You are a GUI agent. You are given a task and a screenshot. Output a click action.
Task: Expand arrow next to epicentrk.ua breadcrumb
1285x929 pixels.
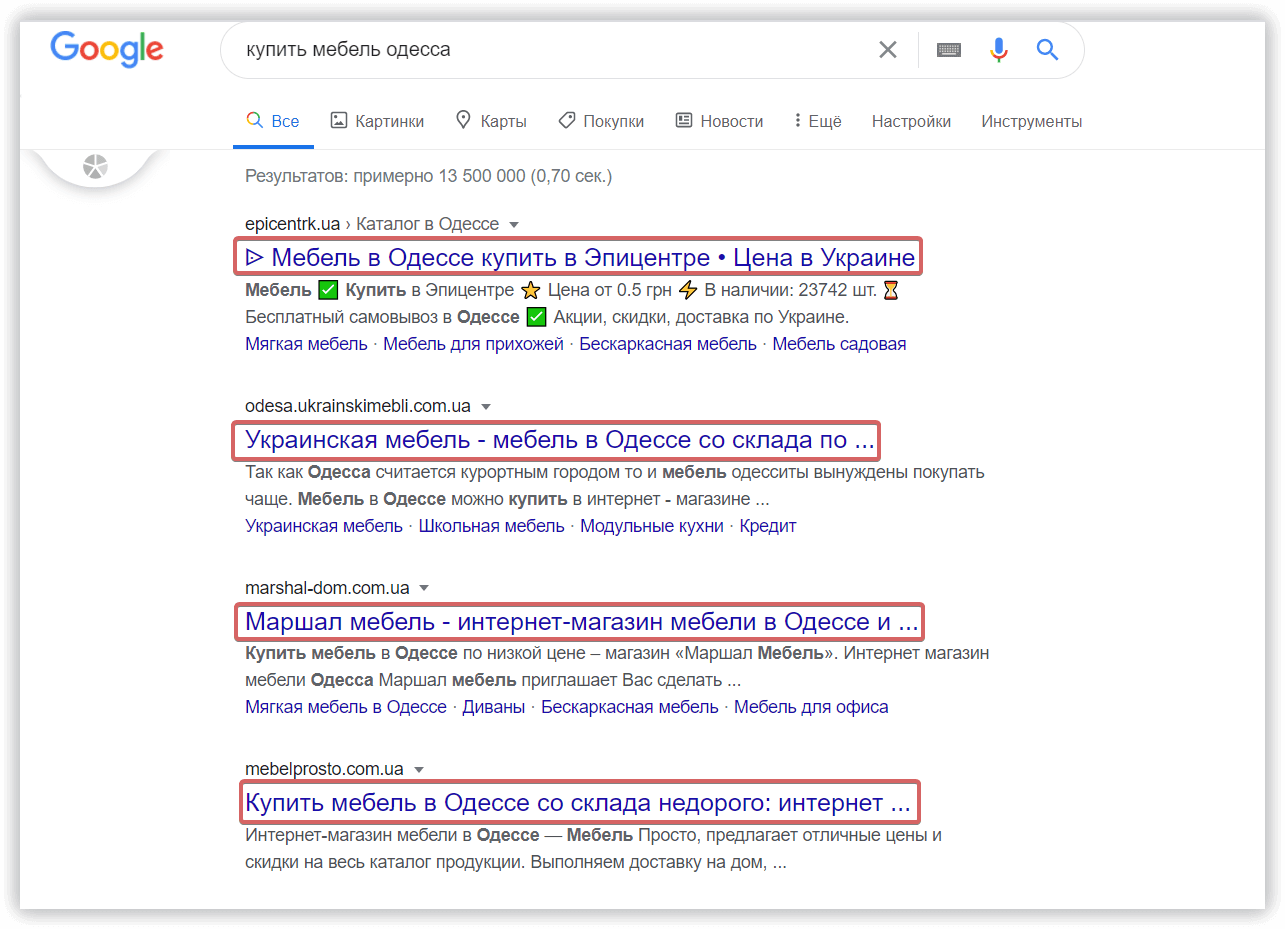tap(513, 224)
